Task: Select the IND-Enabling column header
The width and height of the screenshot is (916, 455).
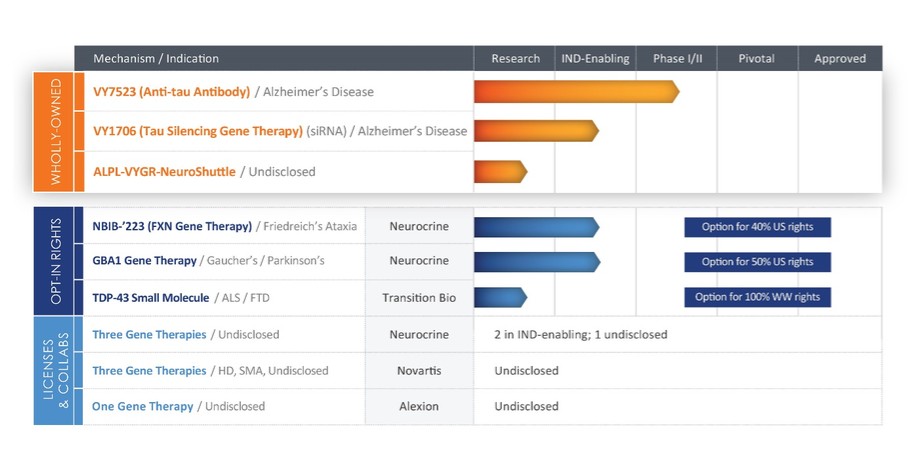Action: coord(596,59)
